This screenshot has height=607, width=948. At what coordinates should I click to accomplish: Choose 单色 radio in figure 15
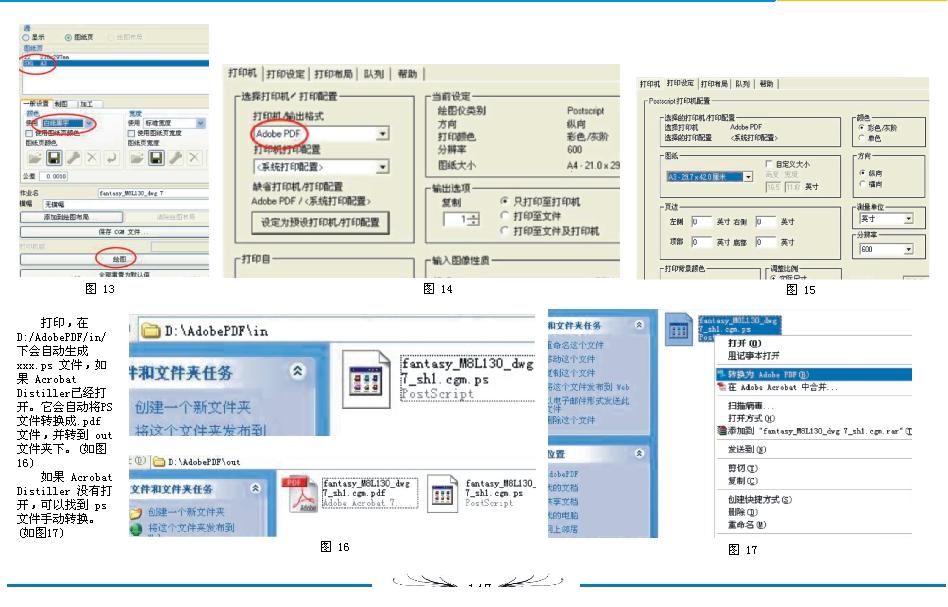[x=862, y=138]
